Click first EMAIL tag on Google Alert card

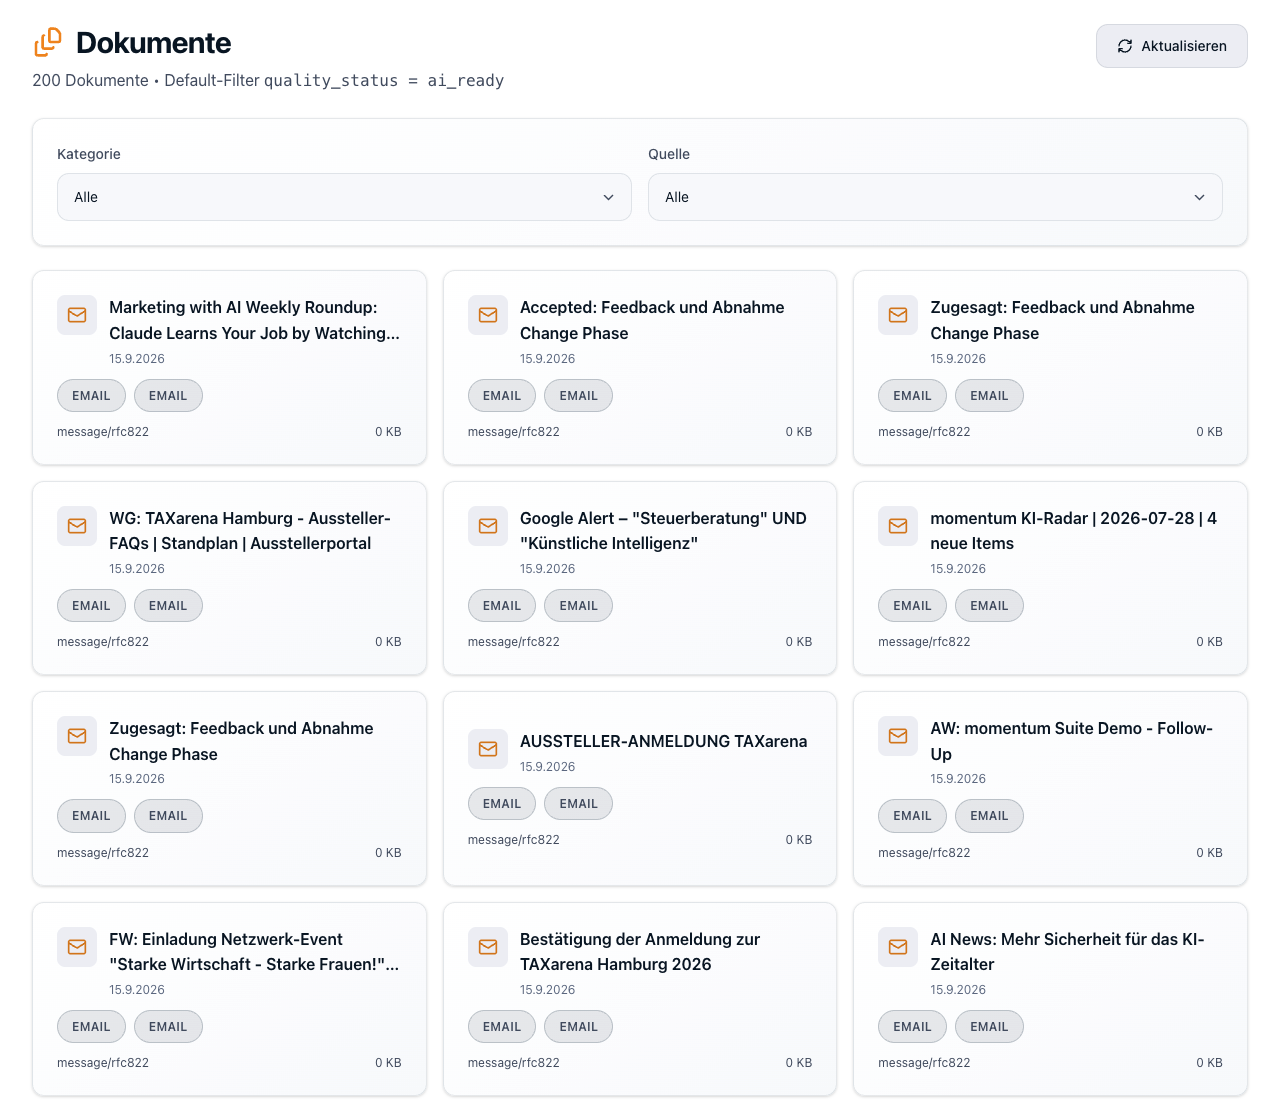click(x=502, y=606)
